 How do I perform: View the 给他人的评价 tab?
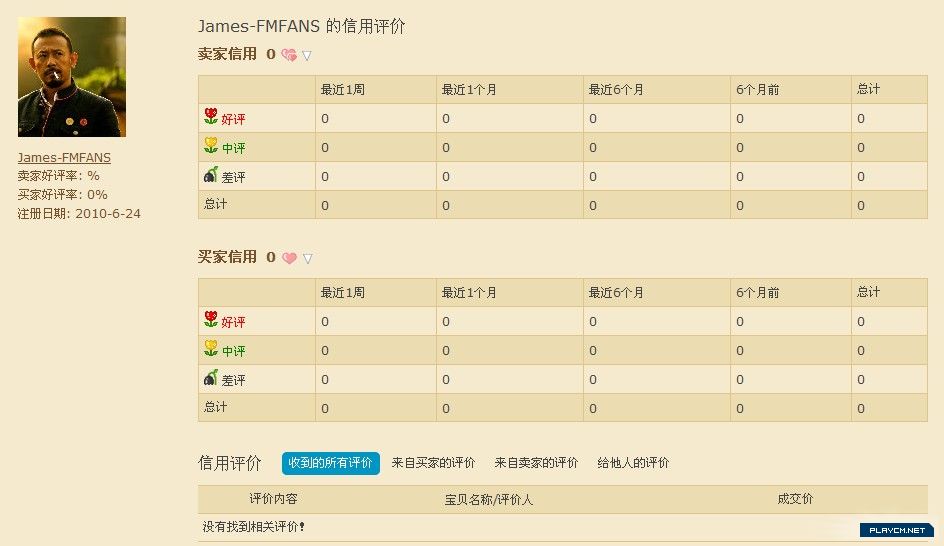pyautogui.click(x=633, y=463)
